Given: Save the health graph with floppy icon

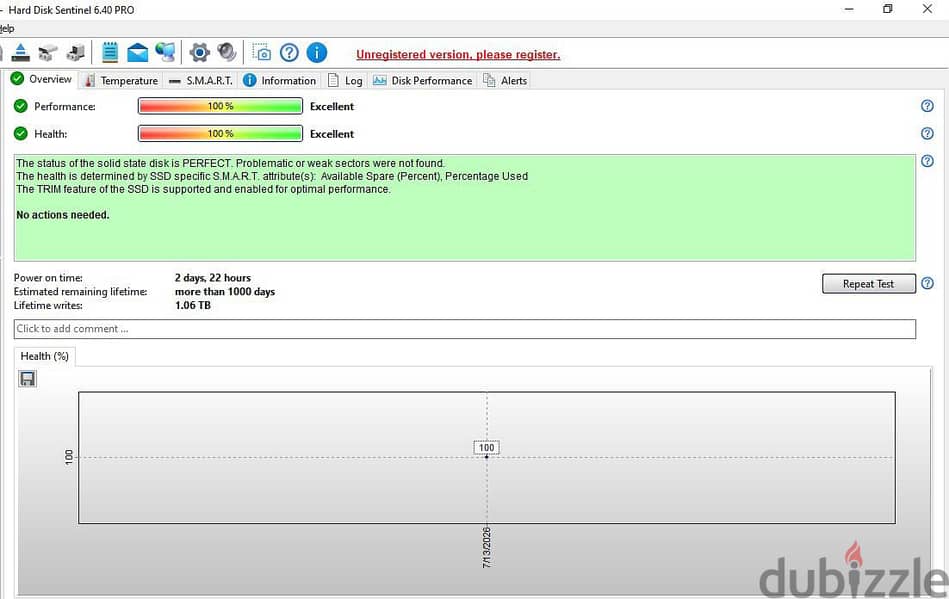Looking at the screenshot, I should (x=27, y=379).
